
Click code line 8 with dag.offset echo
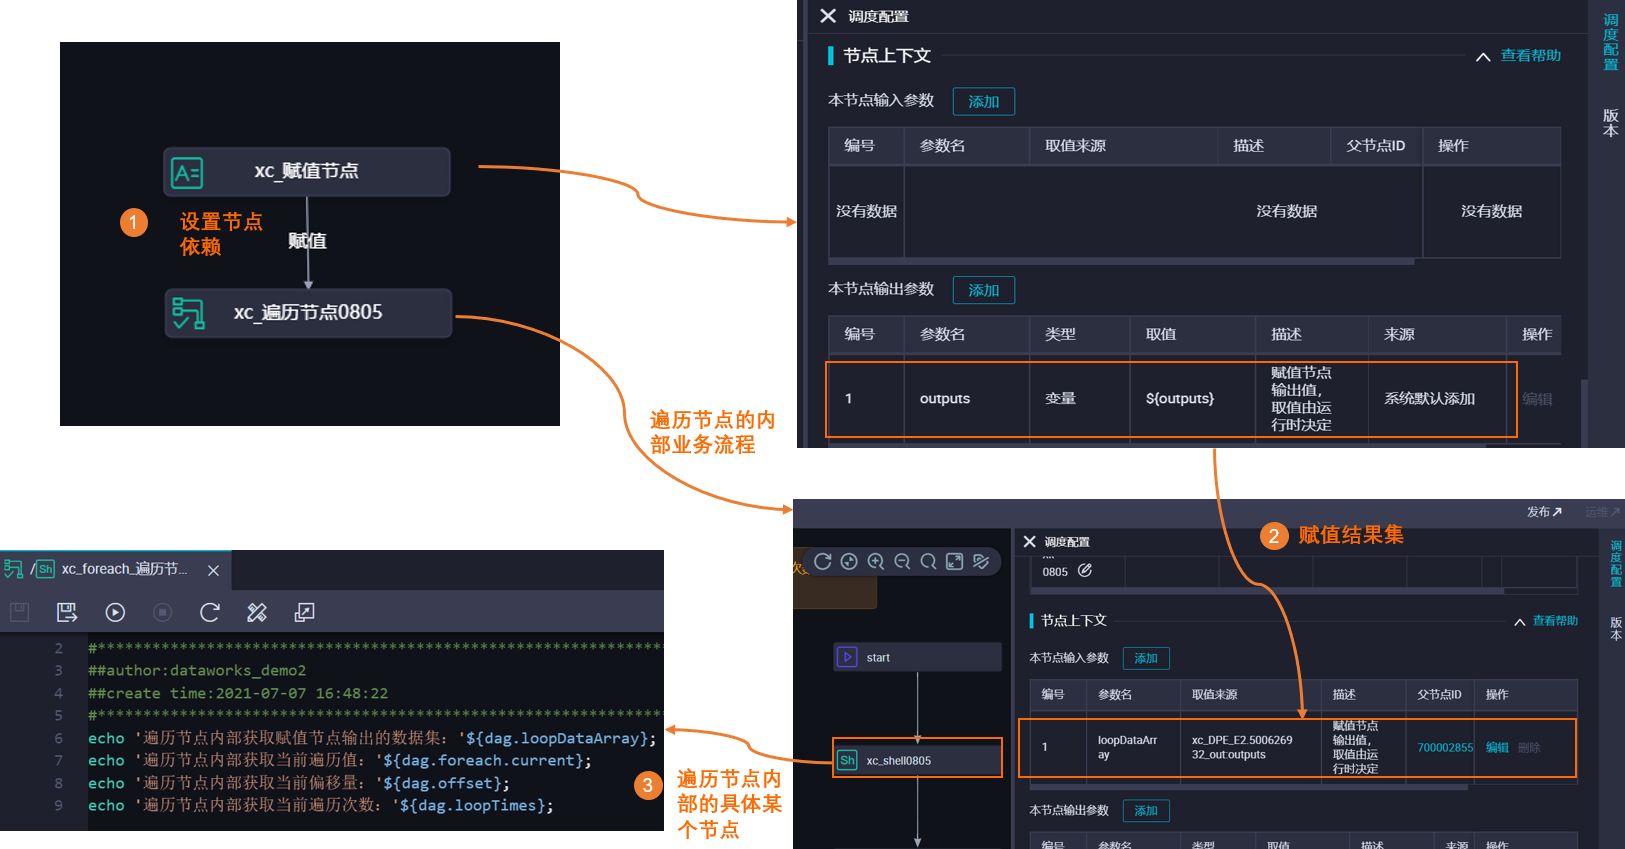point(299,783)
